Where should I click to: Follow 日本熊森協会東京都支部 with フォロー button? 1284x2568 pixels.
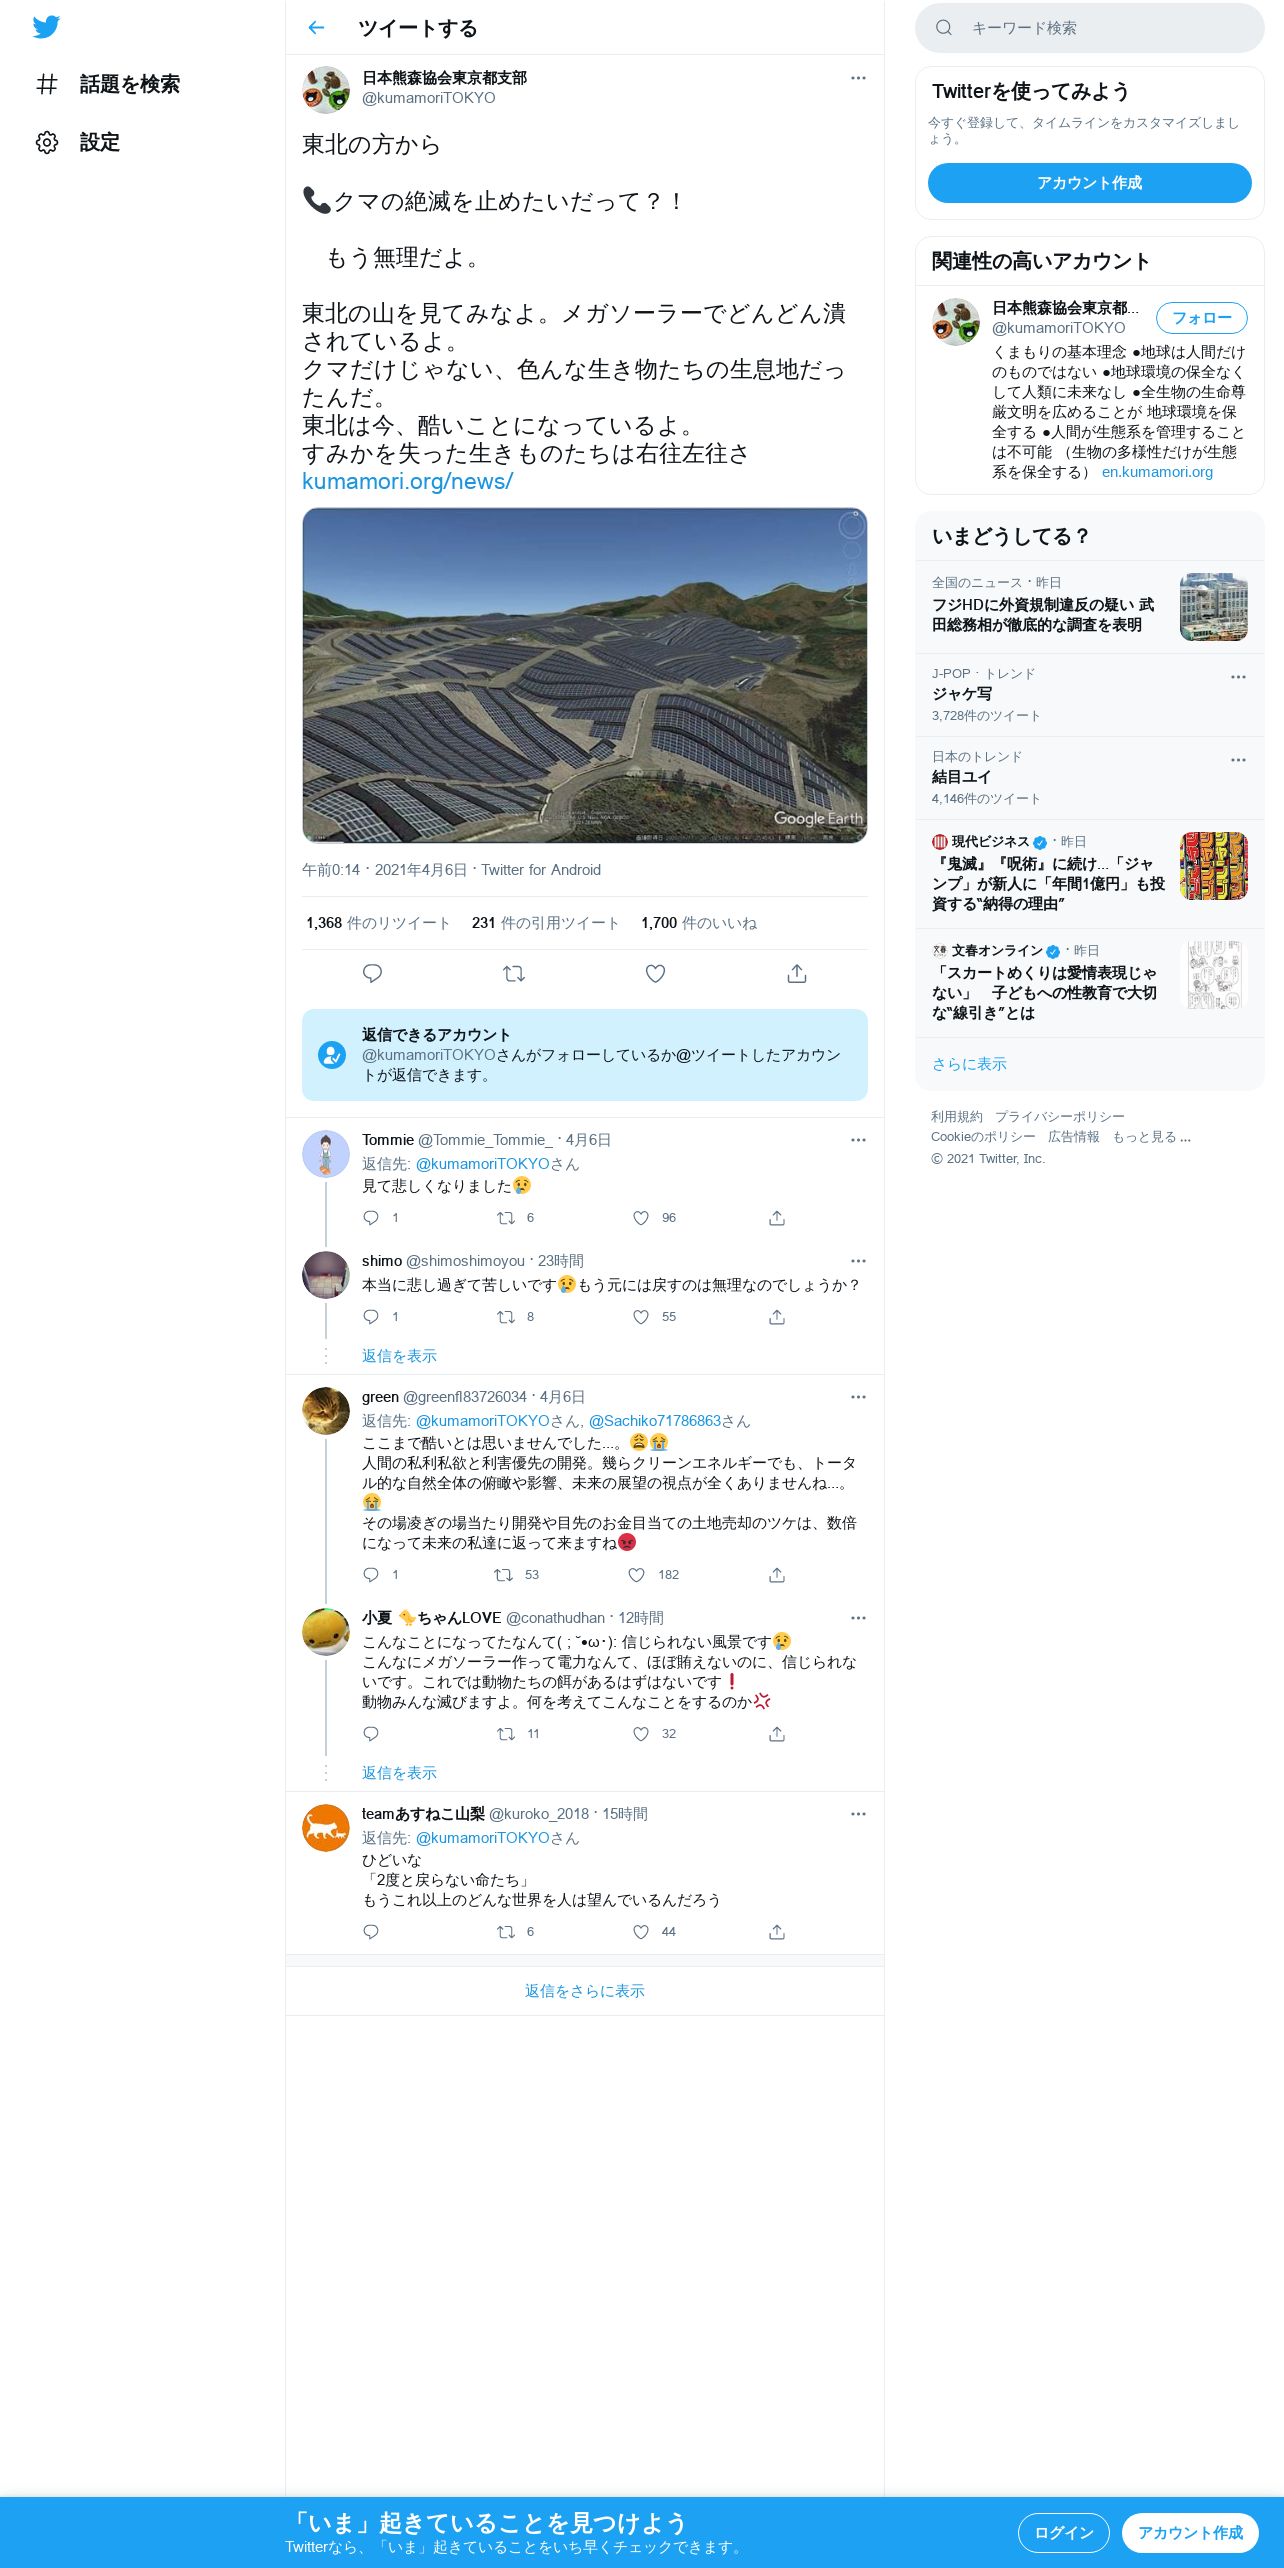point(1202,318)
